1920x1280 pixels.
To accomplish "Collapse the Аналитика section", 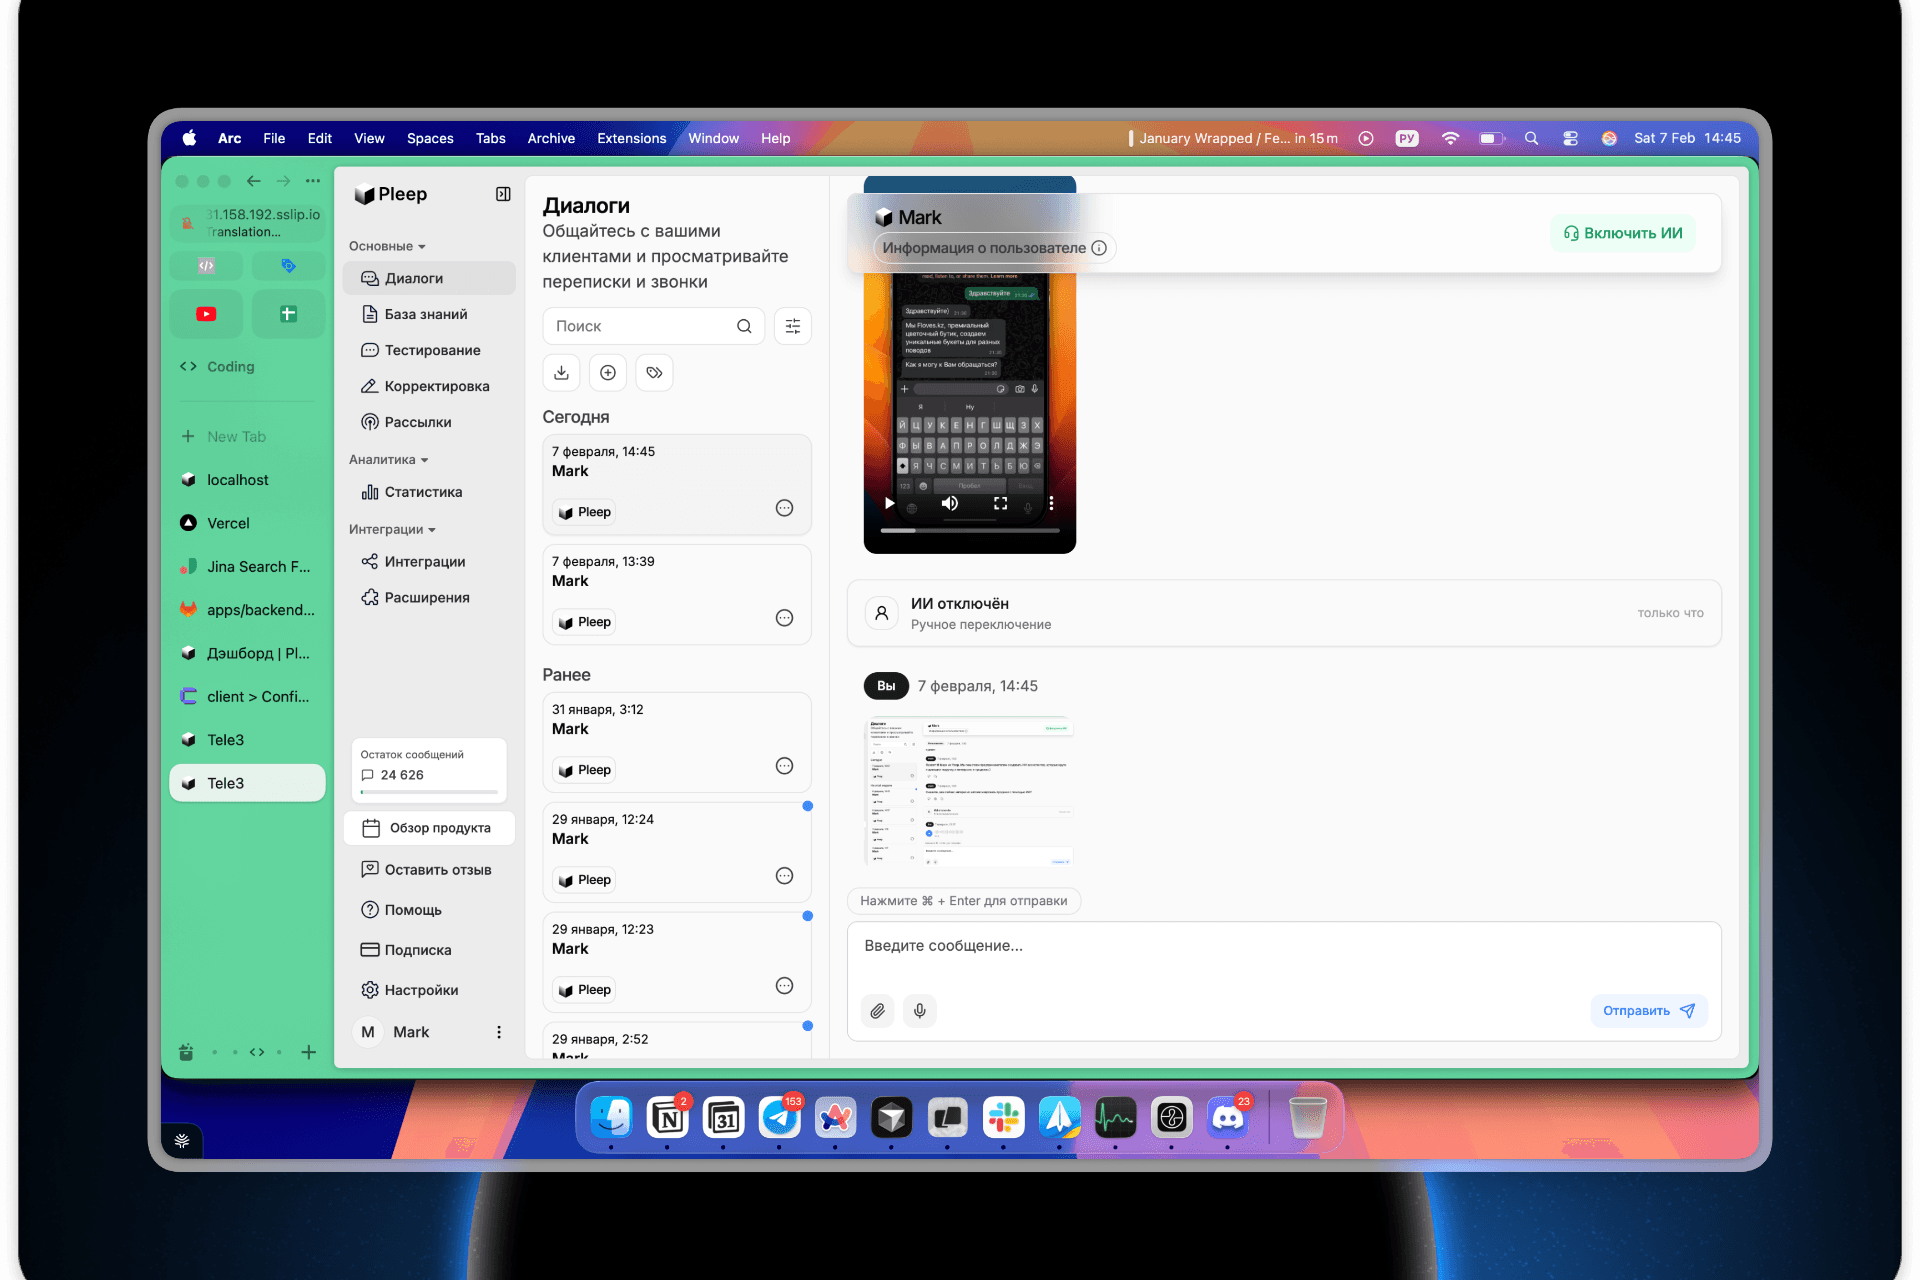I will click(x=388, y=460).
